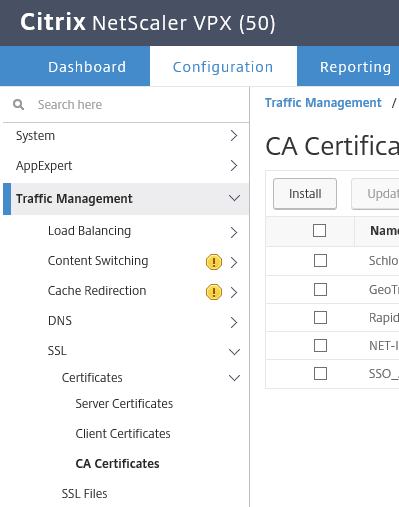Select the Load Balancing label
The width and height of the screenshot is (399, 507).
(x=89, y=231)
